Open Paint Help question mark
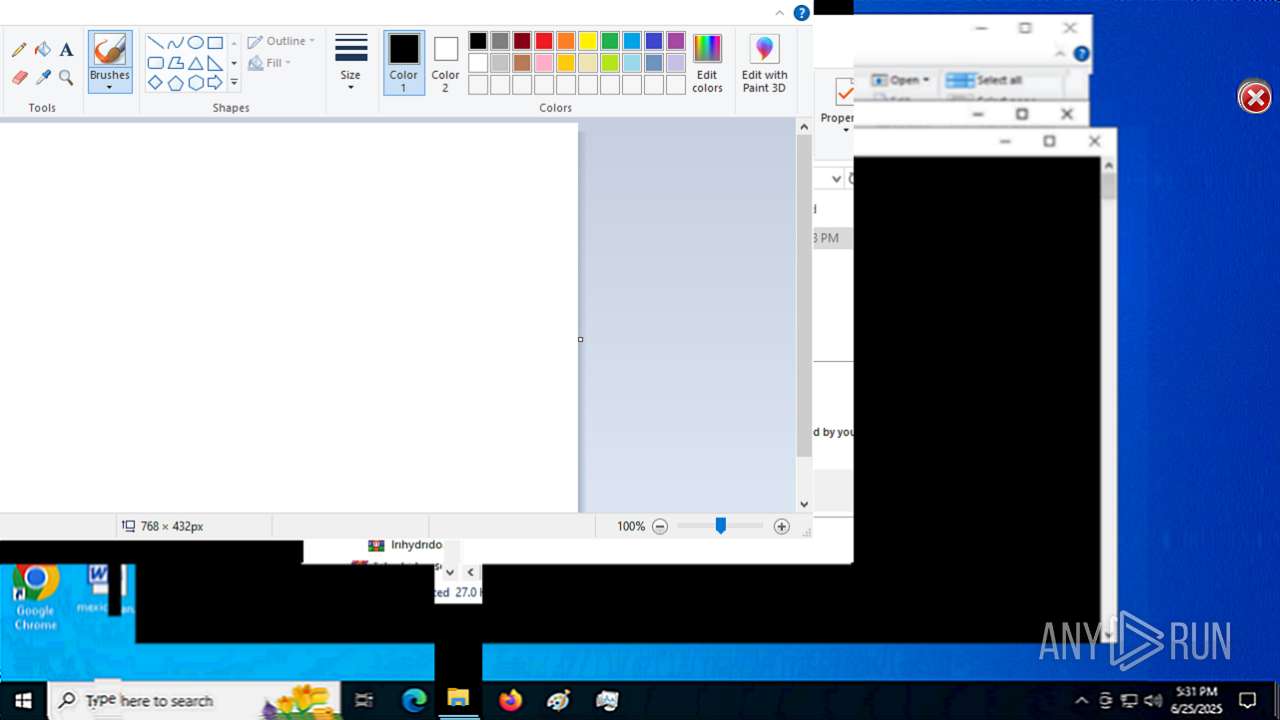 pos(801,13)
